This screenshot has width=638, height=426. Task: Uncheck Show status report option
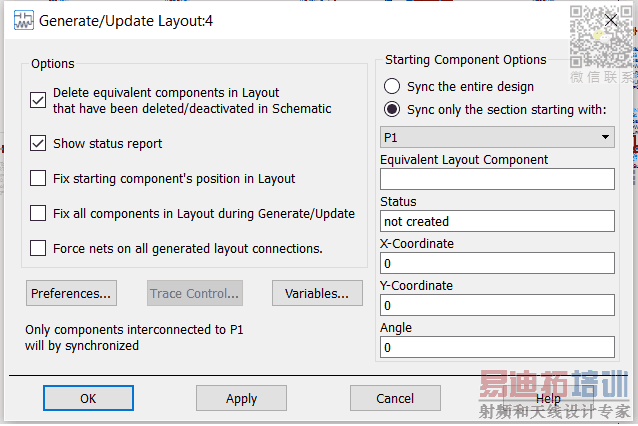pos(38,144)
